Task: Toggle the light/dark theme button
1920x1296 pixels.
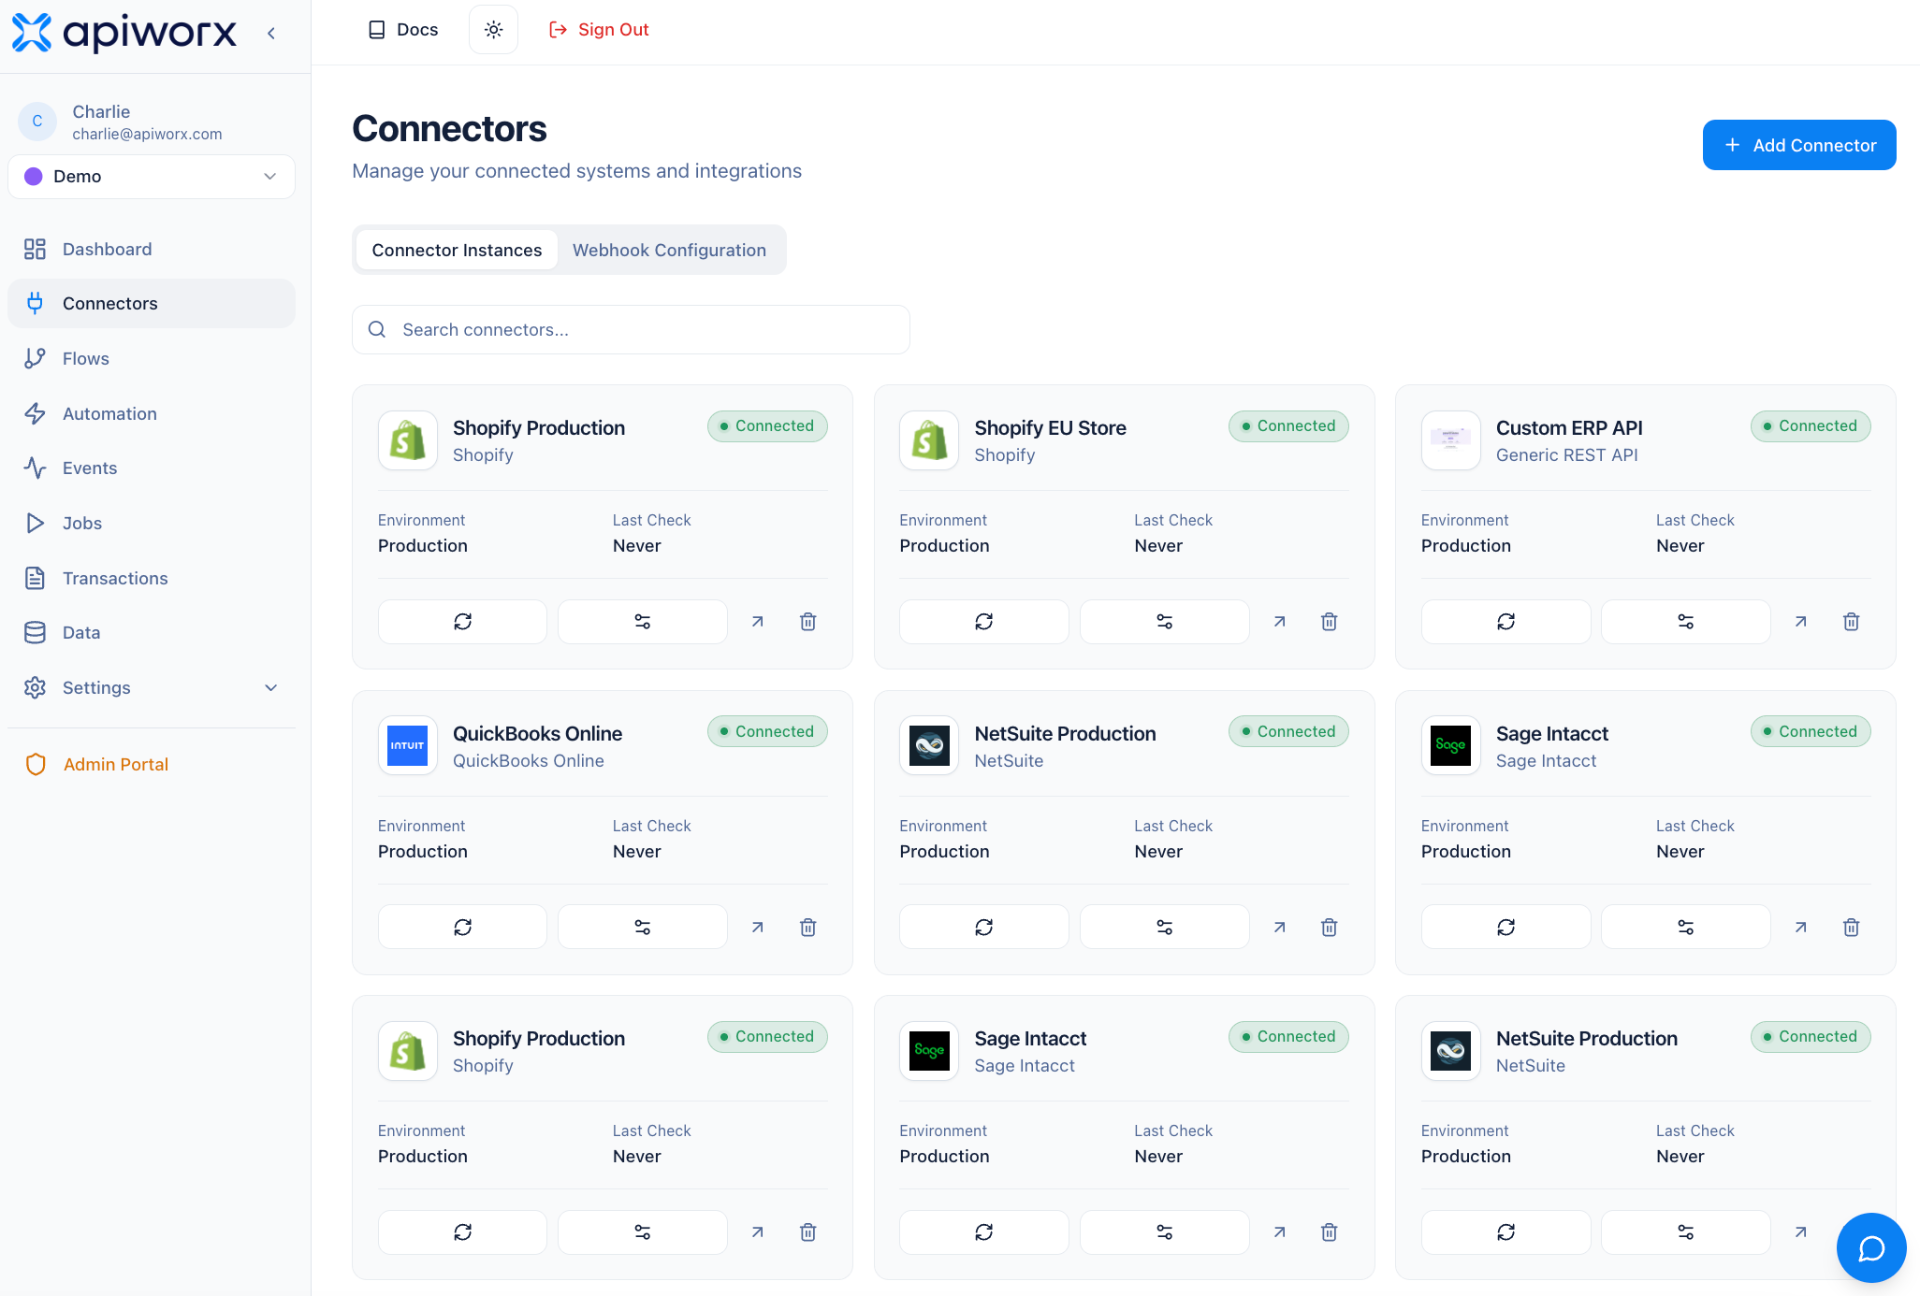Action: 493,30
